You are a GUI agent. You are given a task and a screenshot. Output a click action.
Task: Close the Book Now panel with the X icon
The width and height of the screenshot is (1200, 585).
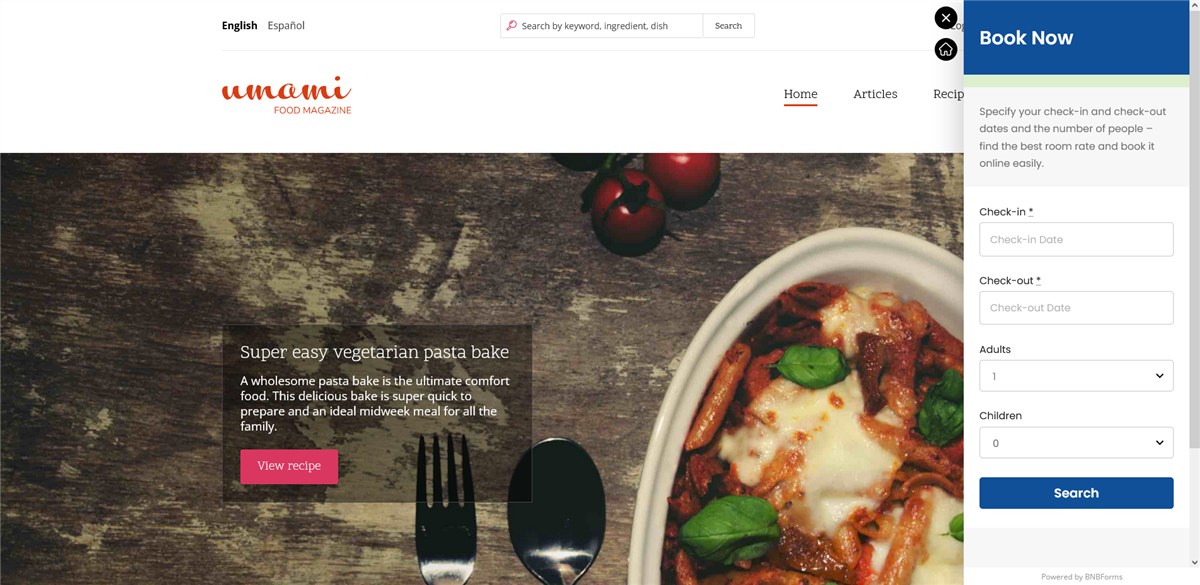pos(946,18)
